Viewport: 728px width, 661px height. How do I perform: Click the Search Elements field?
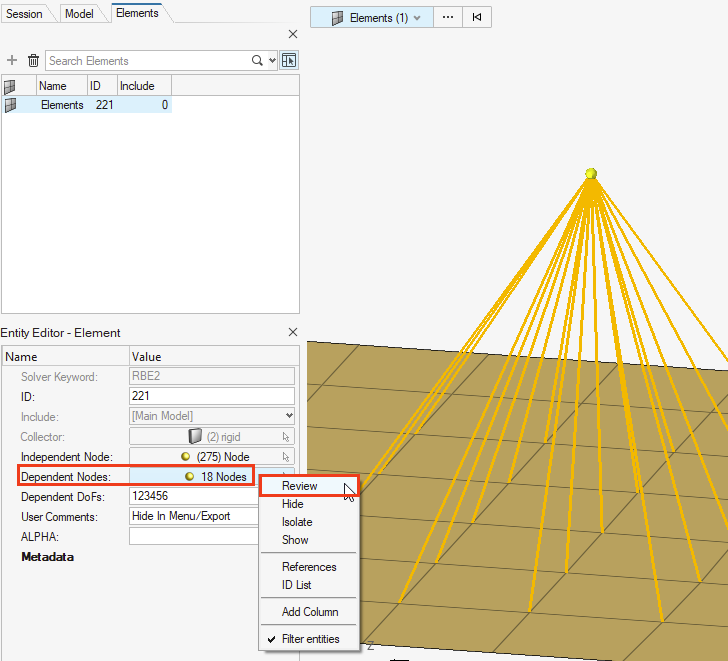[x=149, y=61]
